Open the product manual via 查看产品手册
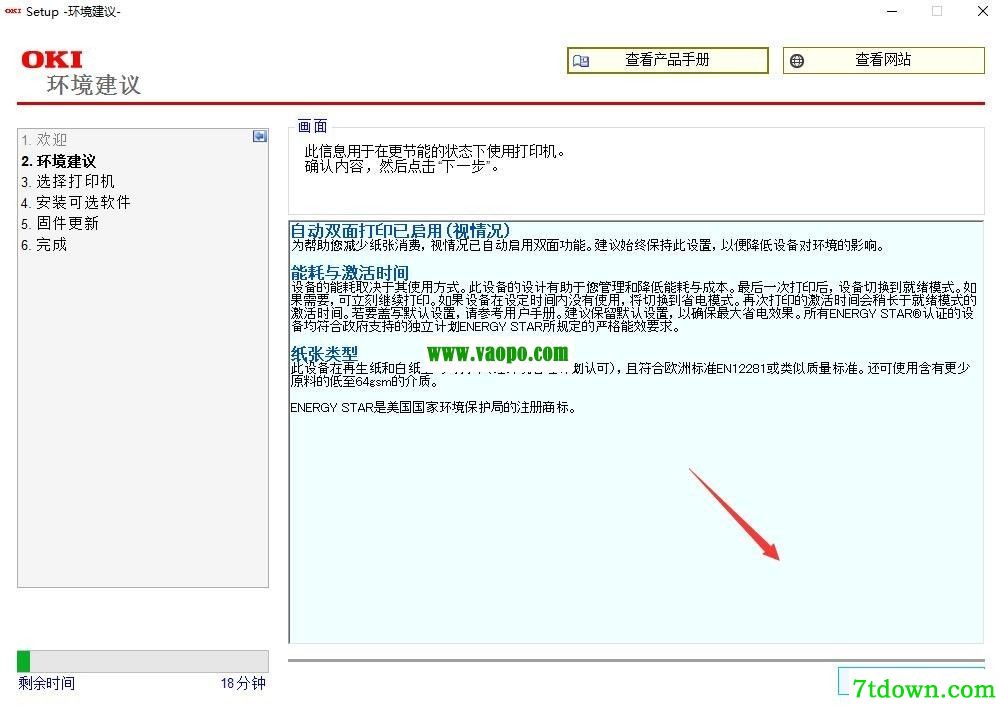Screen dimensions: 999x708 (668, 61)
